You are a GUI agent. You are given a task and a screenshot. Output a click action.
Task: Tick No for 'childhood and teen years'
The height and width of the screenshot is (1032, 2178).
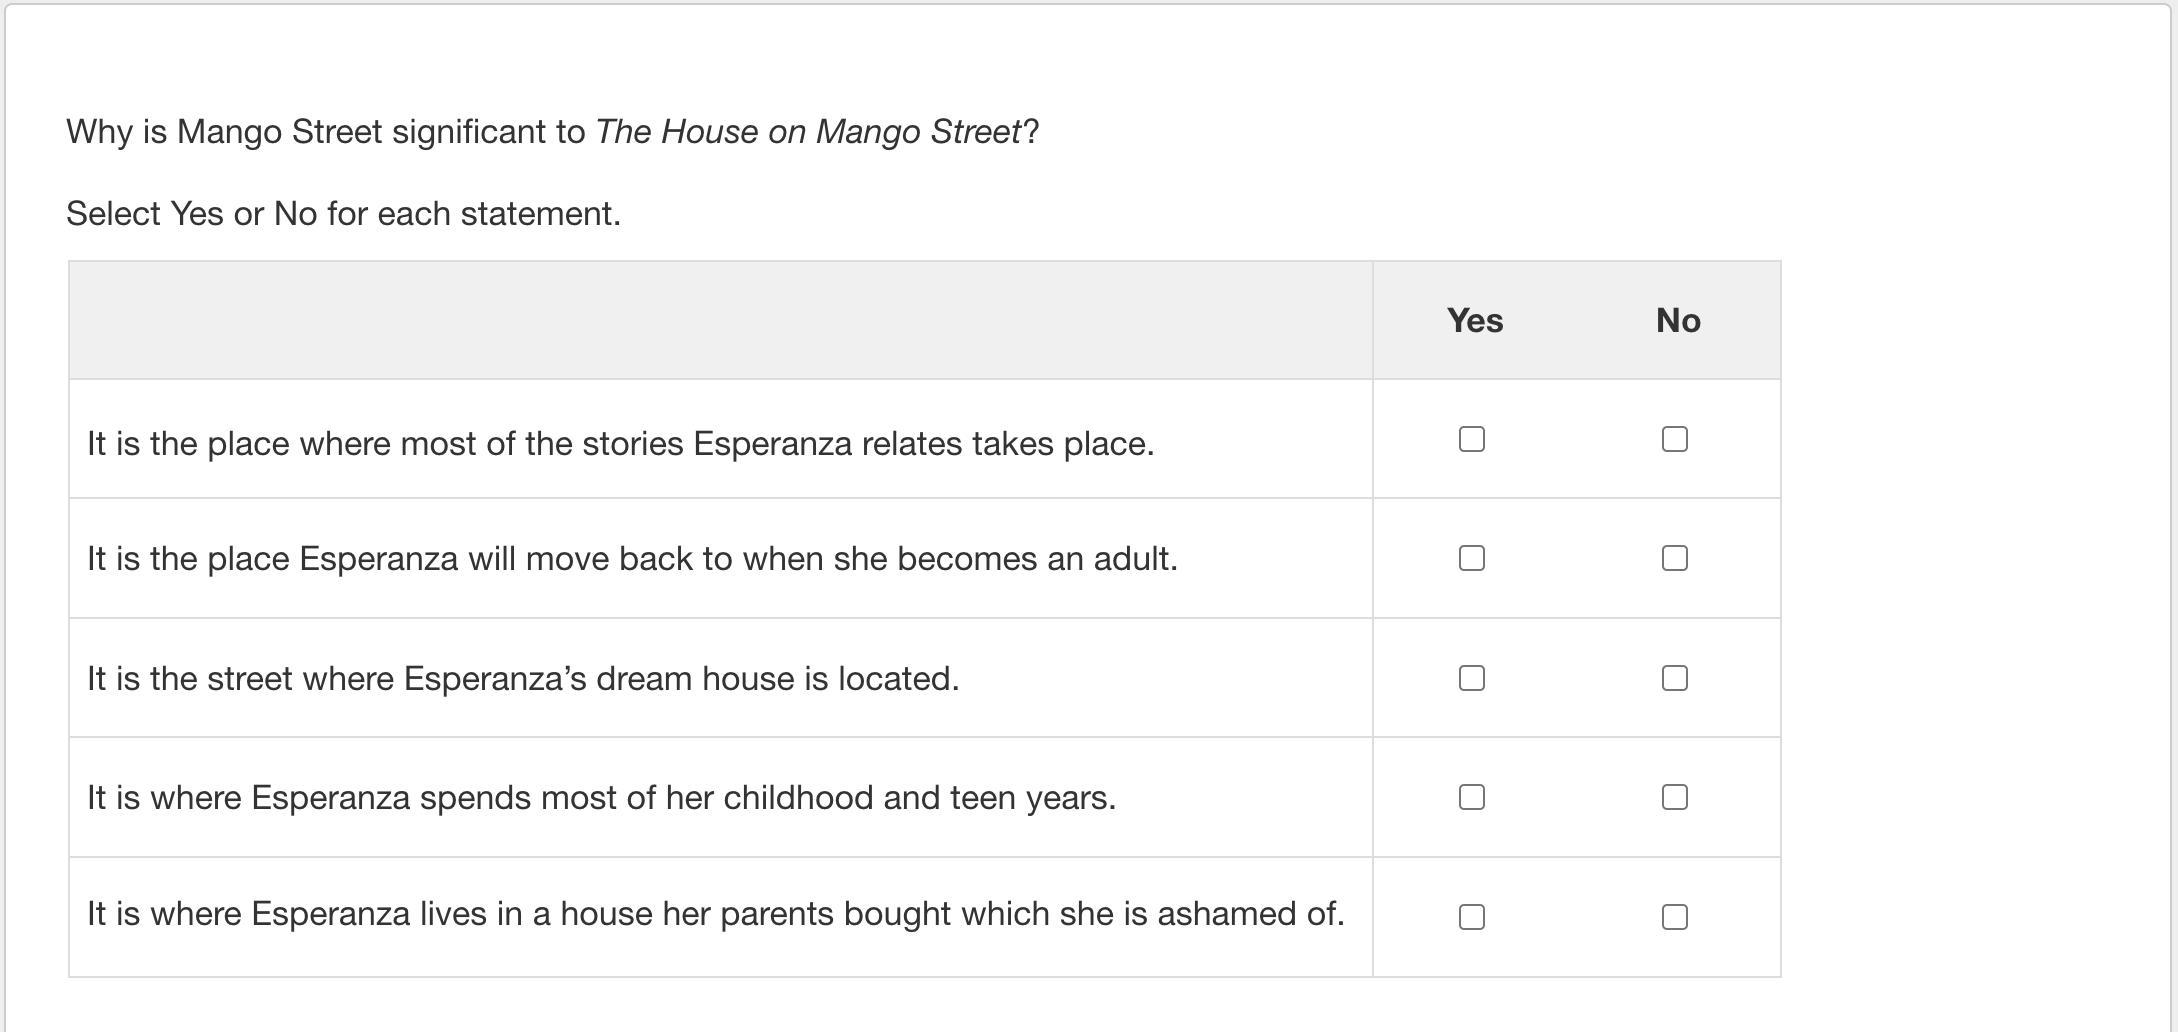[1674, 797]
